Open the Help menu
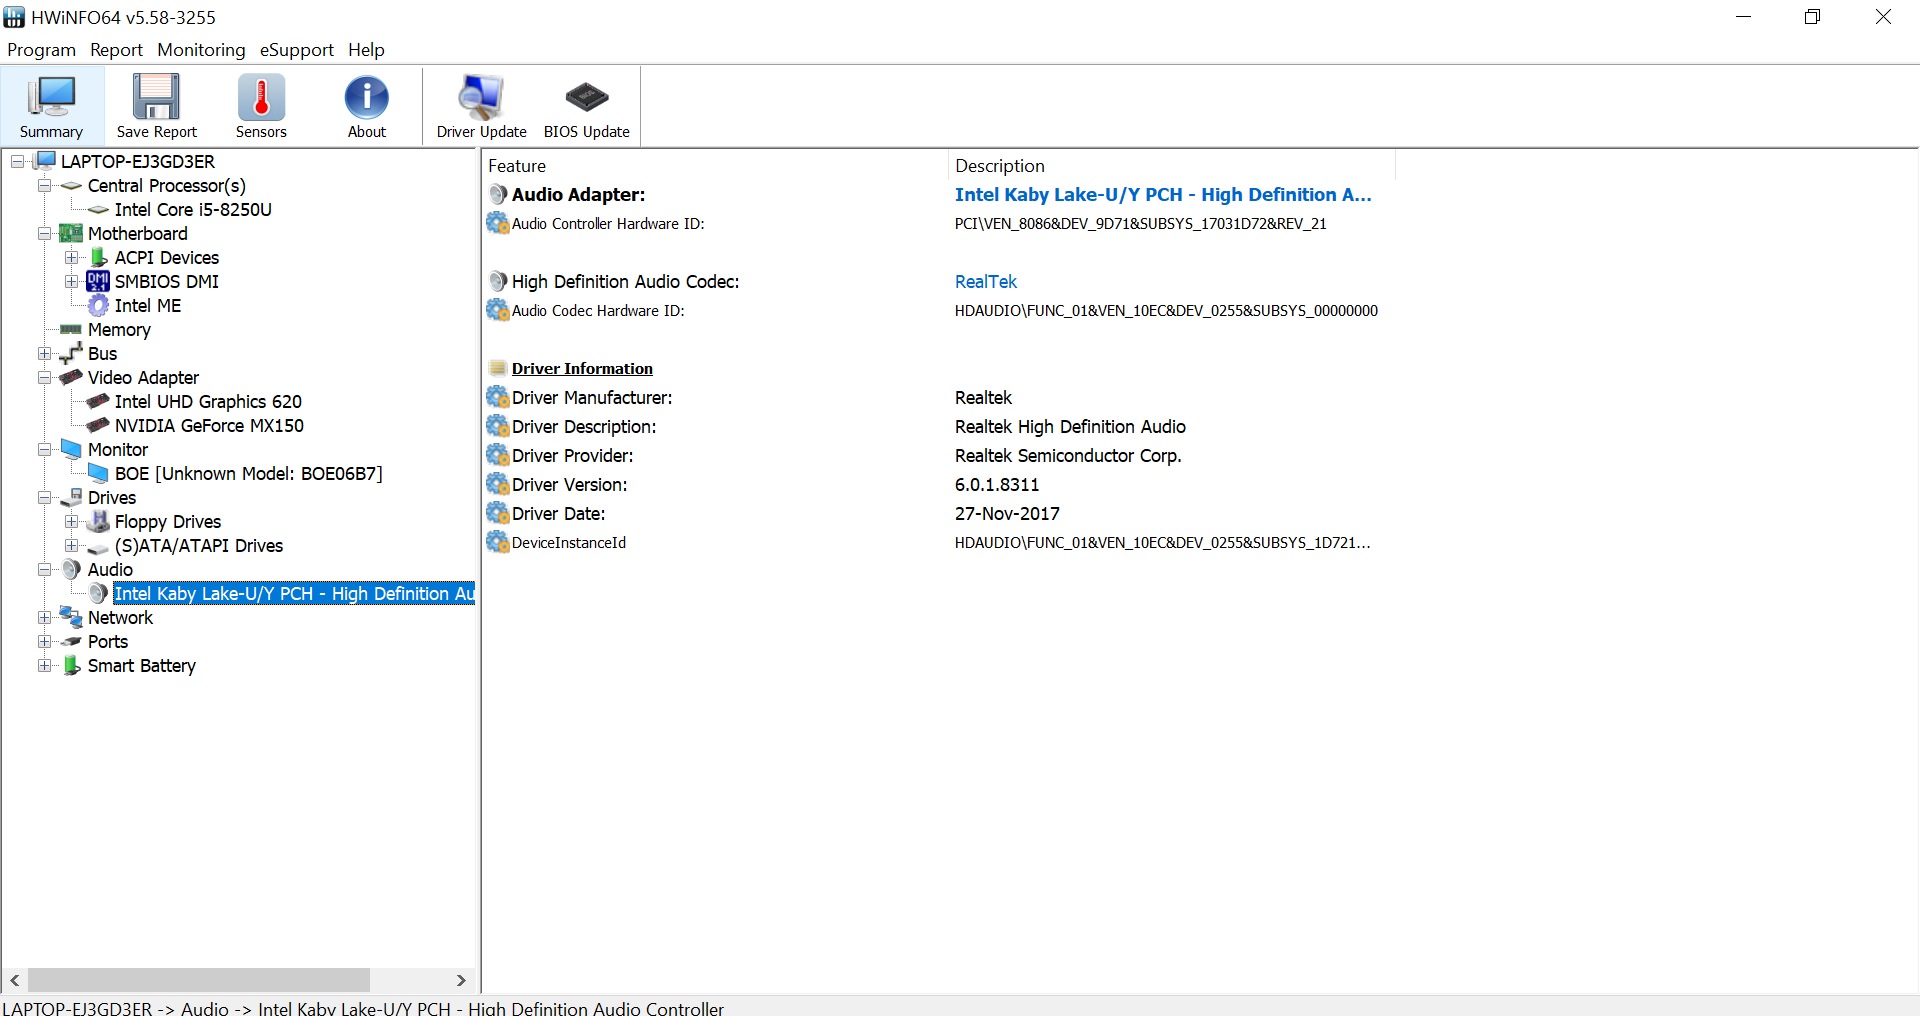Viewport: 1920px width, 1016px height. point(366,49)
